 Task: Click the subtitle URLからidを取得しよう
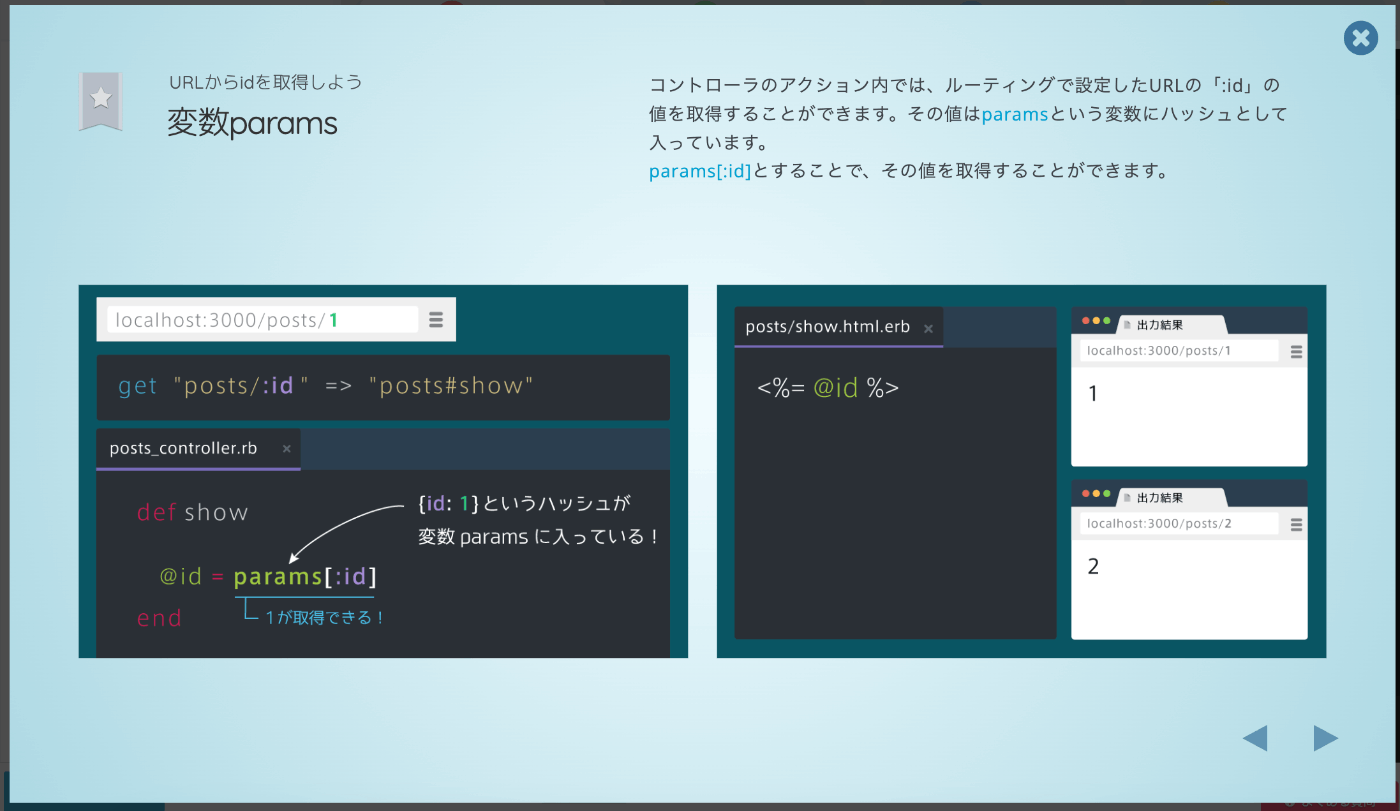(265, 82)
